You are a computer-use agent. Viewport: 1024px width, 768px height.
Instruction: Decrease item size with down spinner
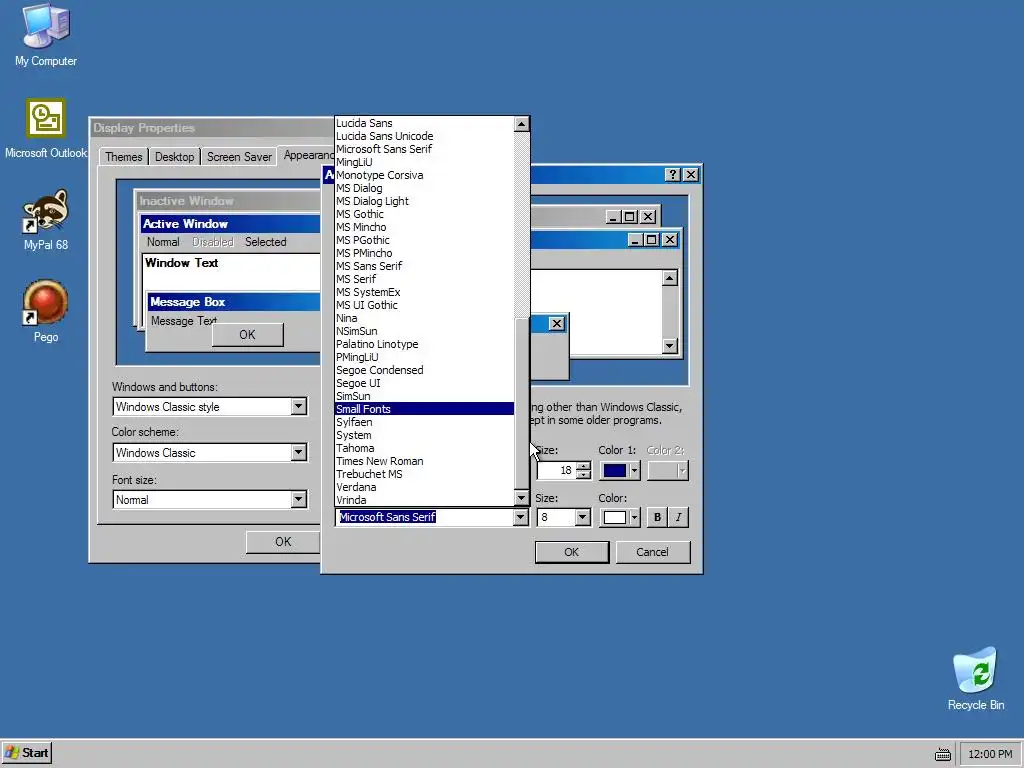pyautogui.click(x=584, y=475)
